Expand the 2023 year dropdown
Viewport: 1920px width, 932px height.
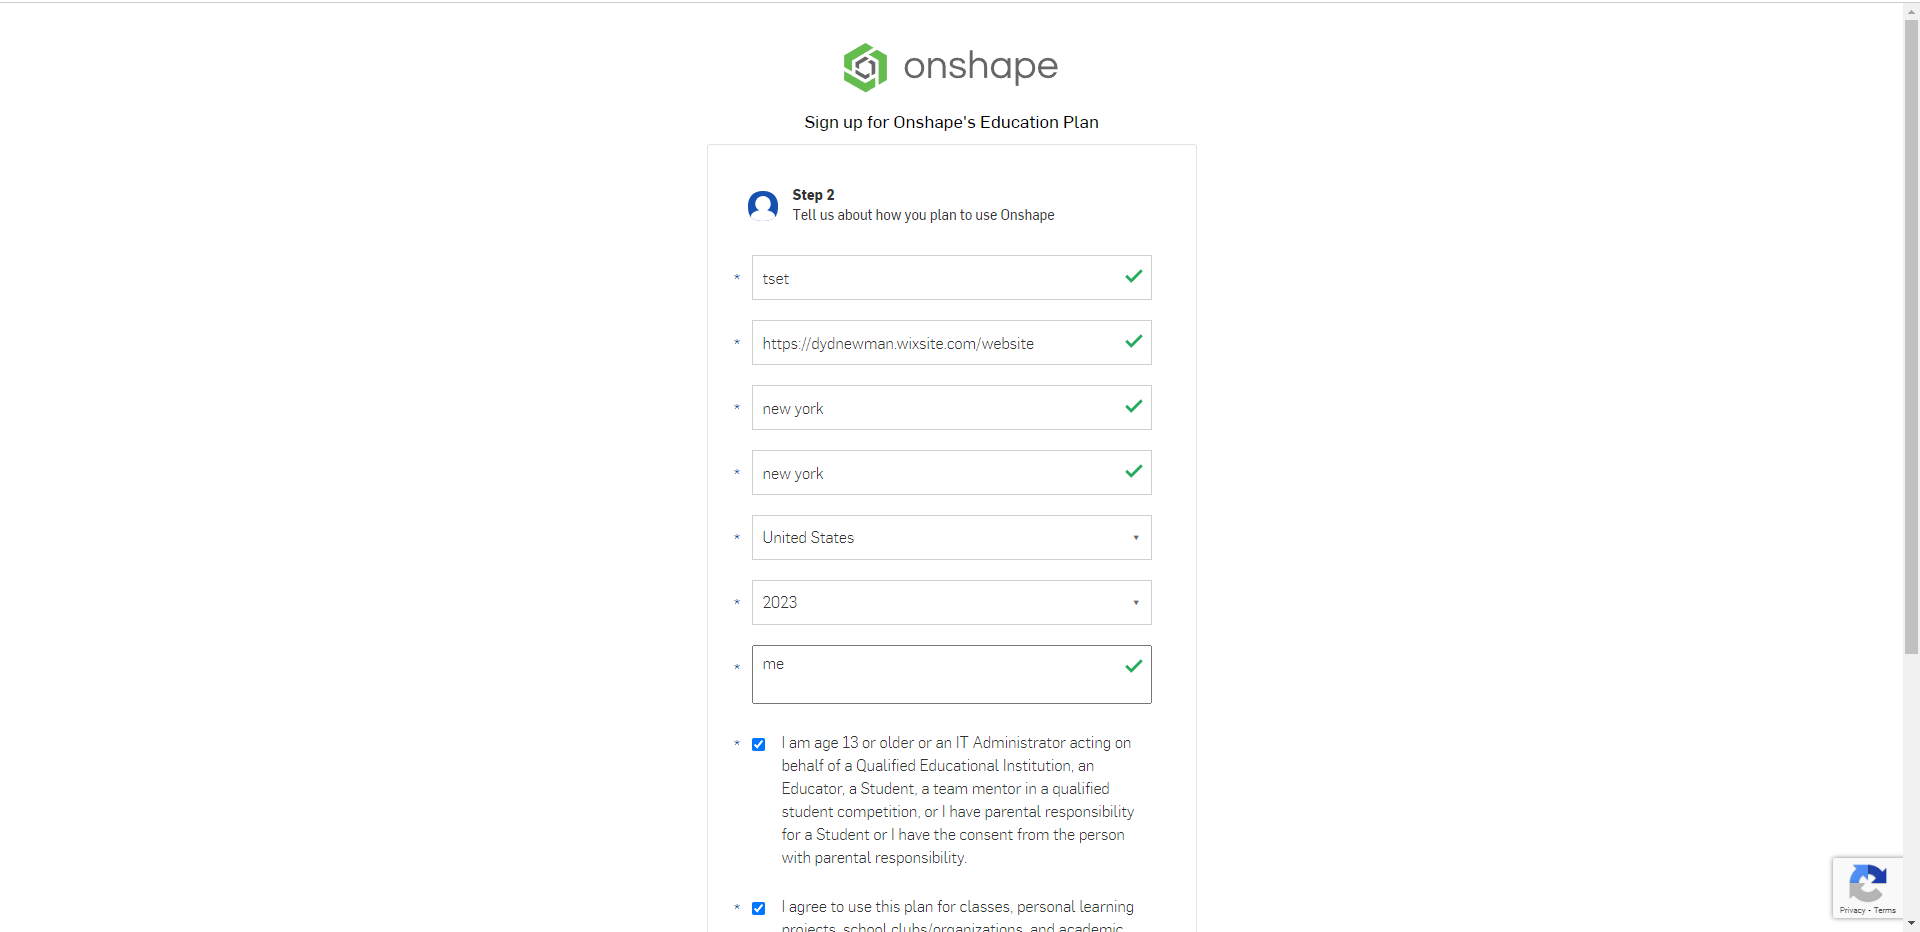click(951, 603)
